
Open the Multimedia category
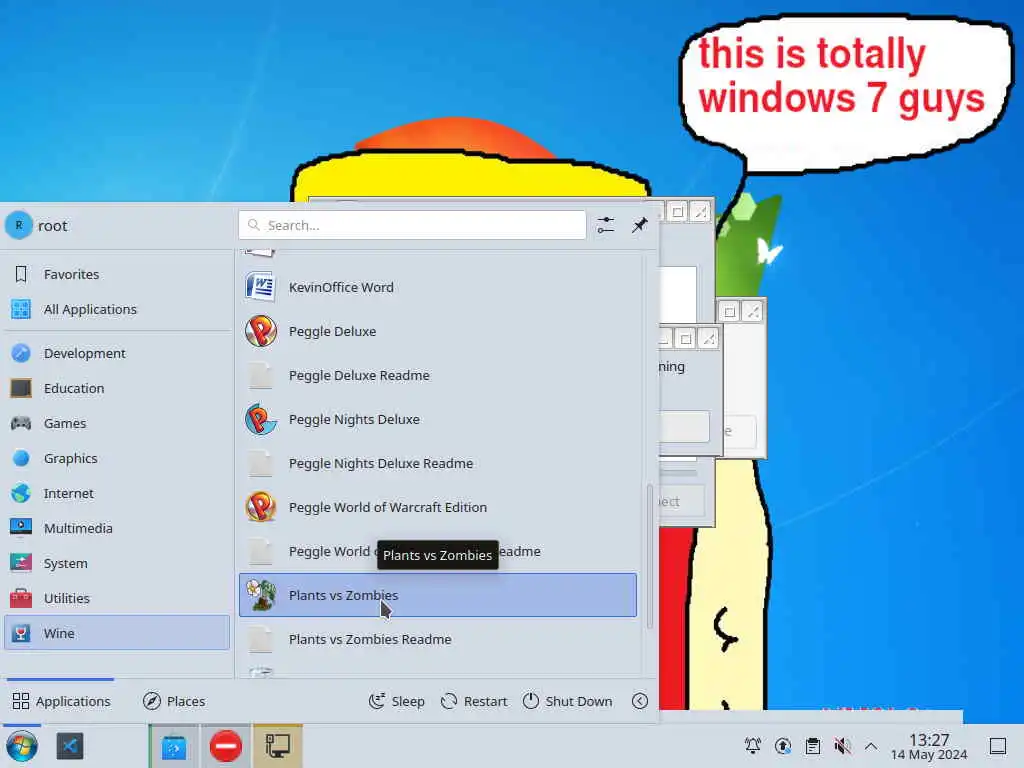tap(117, 528)
